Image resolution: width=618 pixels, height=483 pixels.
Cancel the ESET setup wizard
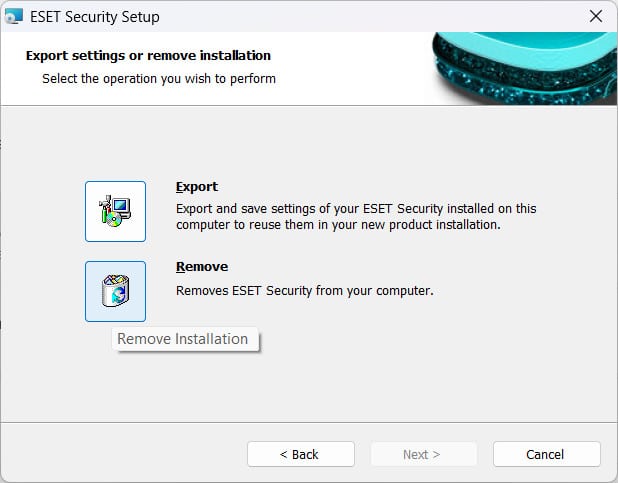tap(547, 454)
